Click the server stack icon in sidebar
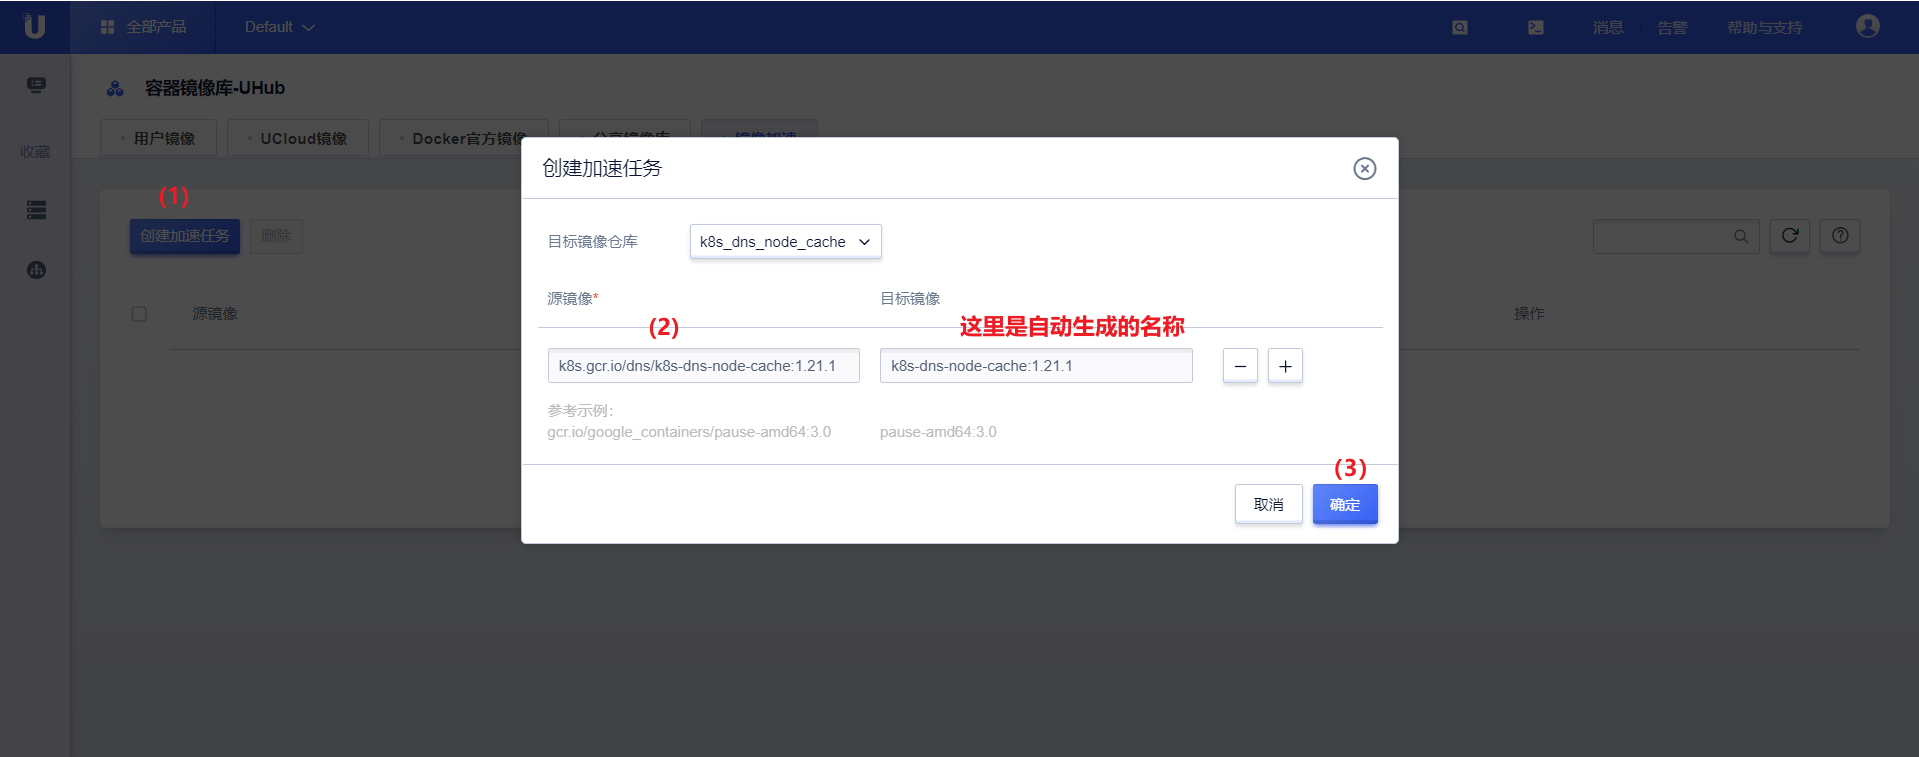 [36, 210]
